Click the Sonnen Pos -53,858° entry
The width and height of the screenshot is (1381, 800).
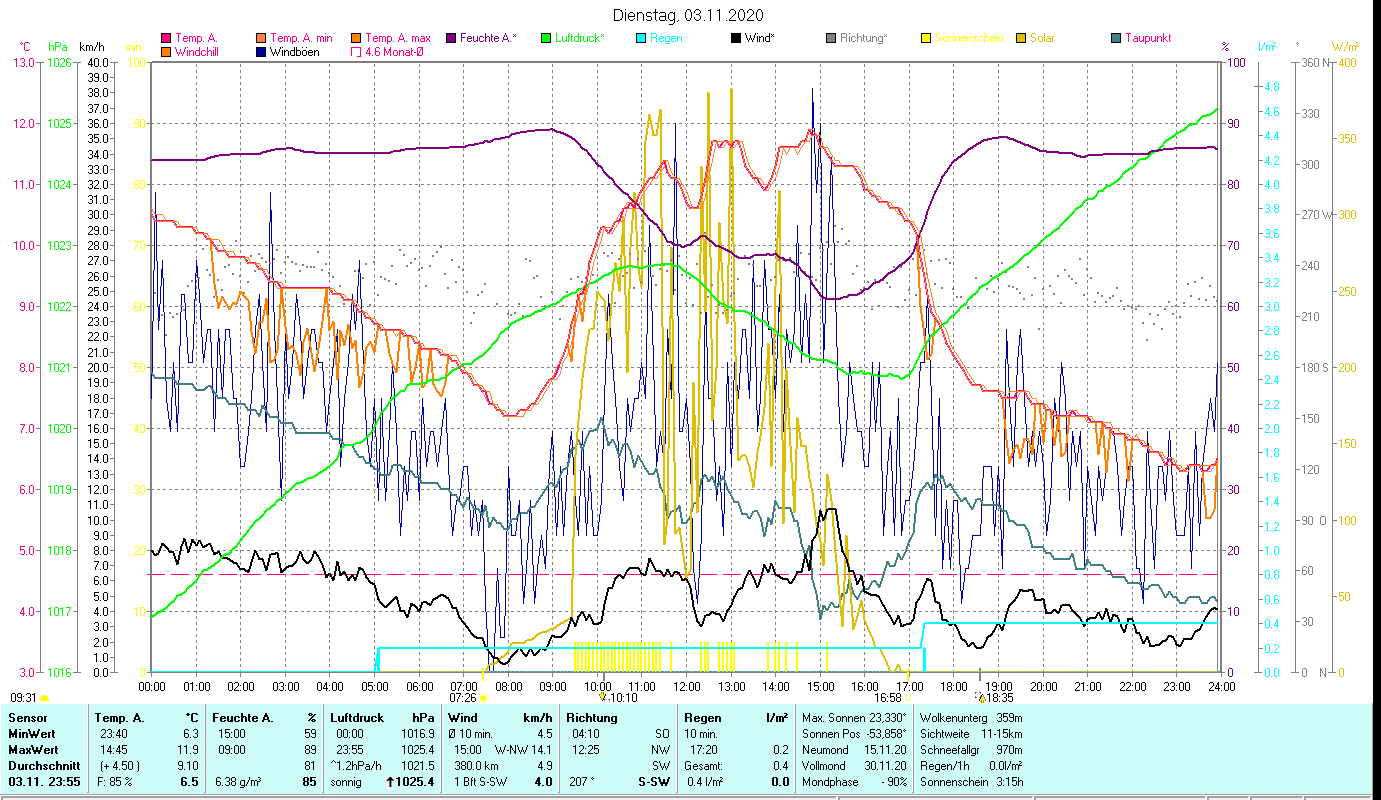[854, 734]
